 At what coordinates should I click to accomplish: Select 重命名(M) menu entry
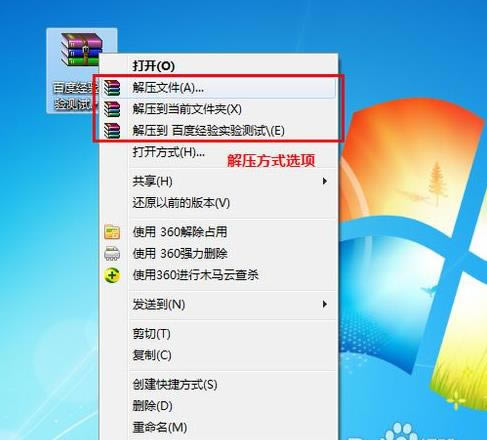point(218,427)
